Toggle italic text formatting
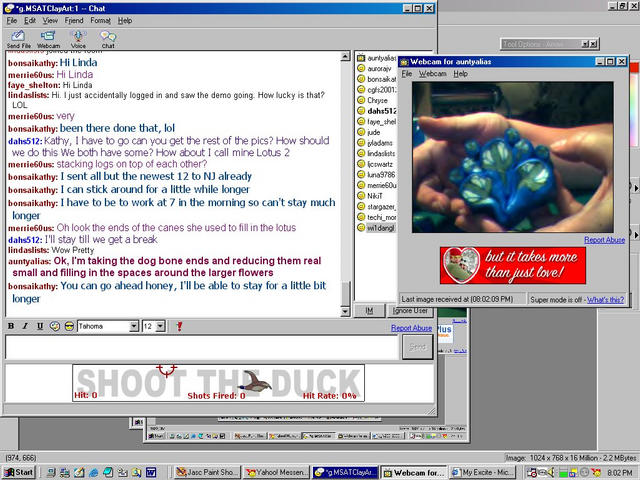640x480 pixels. coord(25,326)
